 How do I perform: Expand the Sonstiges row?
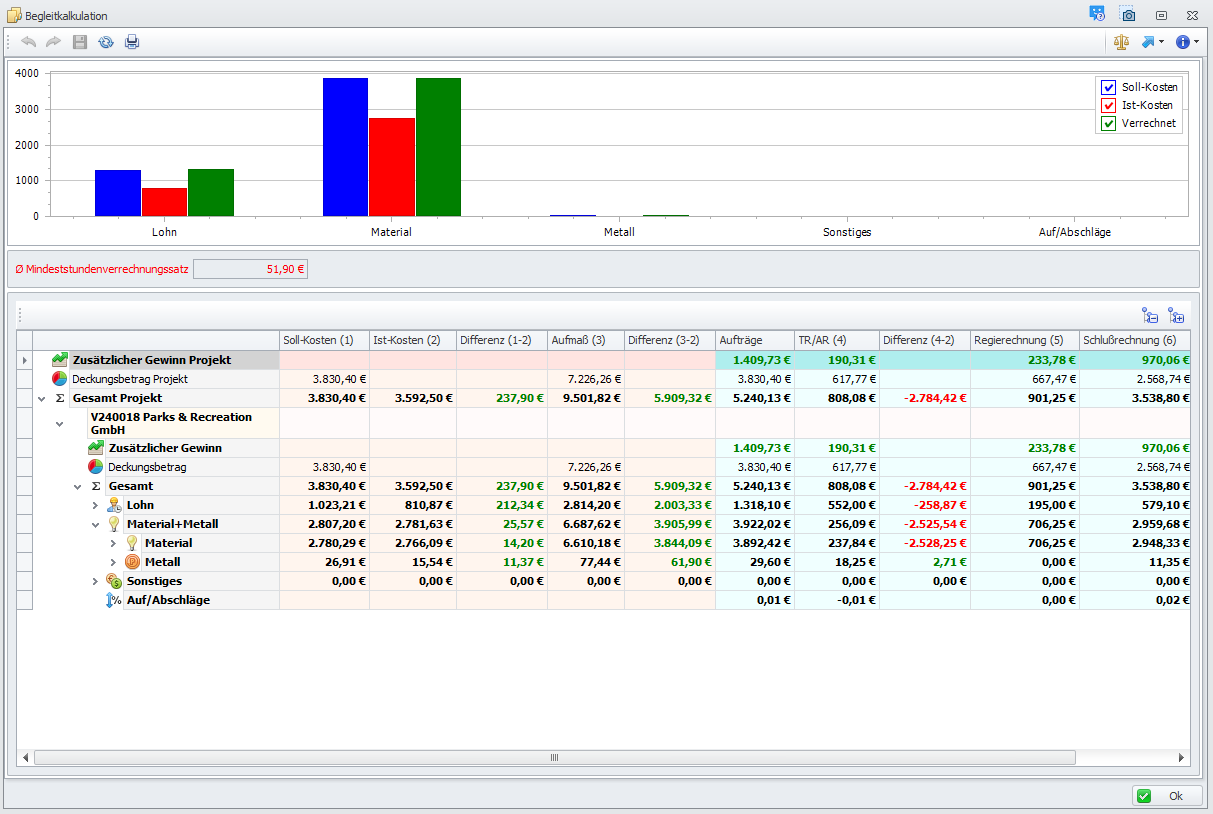click(x=96, y=581)
